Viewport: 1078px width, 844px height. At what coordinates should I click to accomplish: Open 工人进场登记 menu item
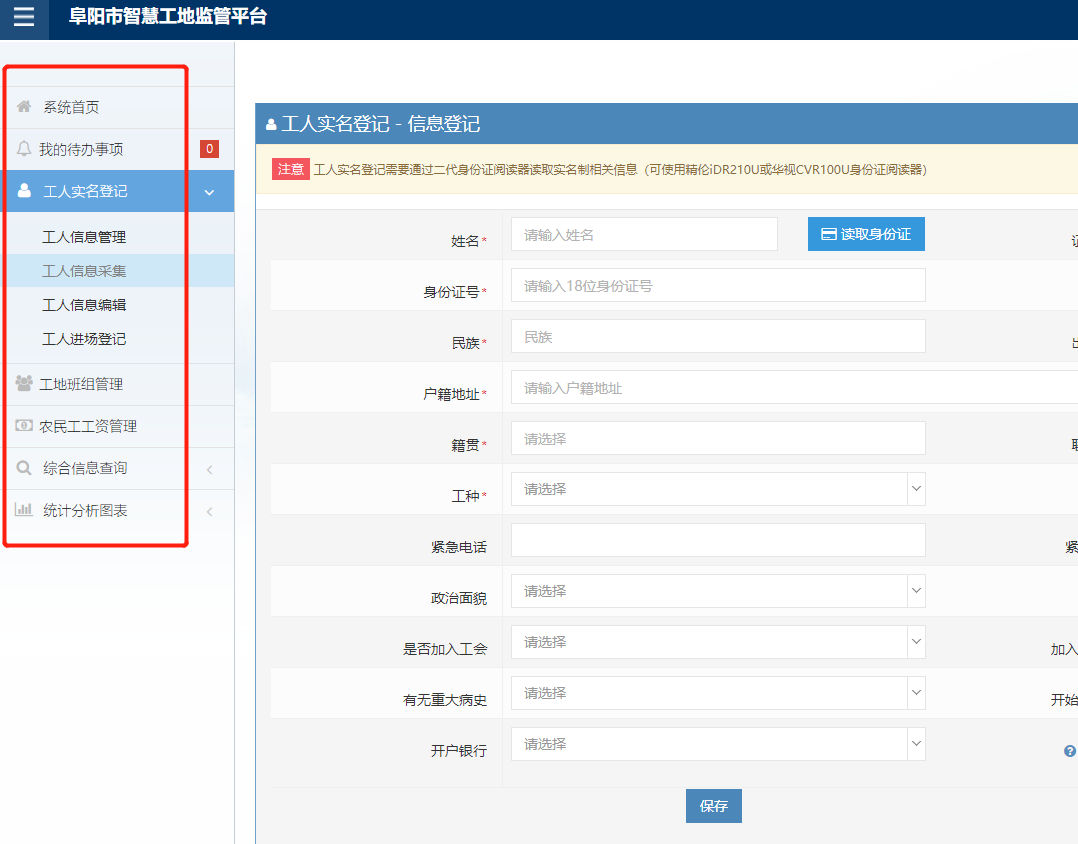pyautogui.click(x=84, y=339)
